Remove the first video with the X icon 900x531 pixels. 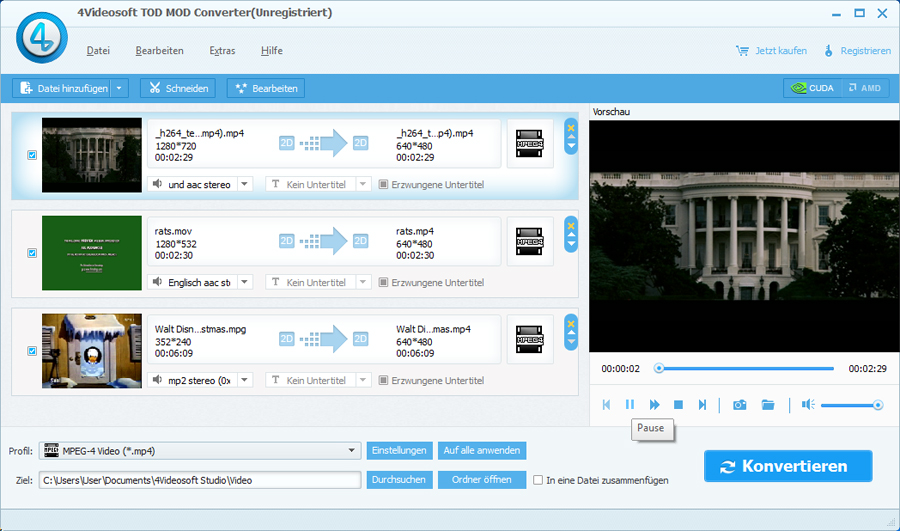571,127
